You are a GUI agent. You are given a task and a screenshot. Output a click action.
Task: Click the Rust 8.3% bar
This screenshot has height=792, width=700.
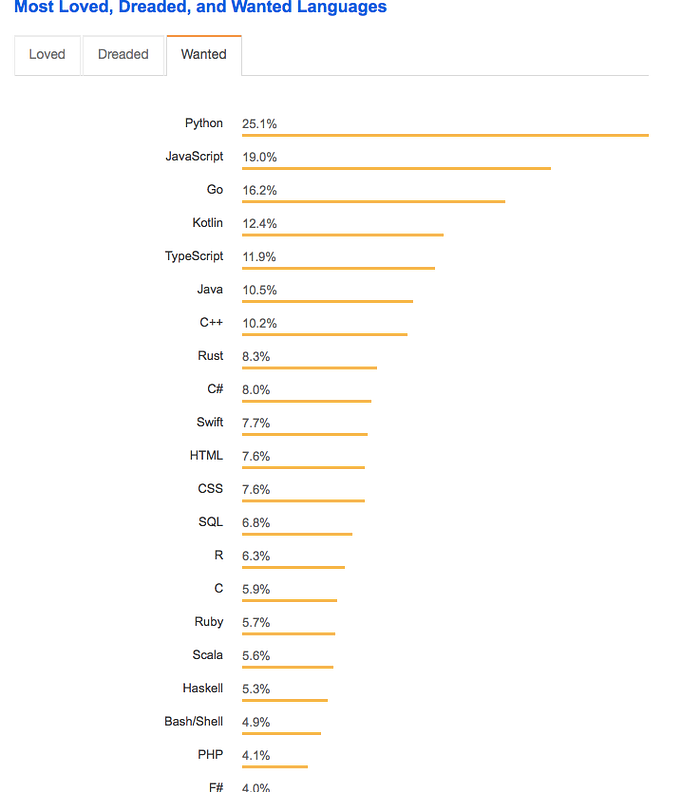pos(309,368)
